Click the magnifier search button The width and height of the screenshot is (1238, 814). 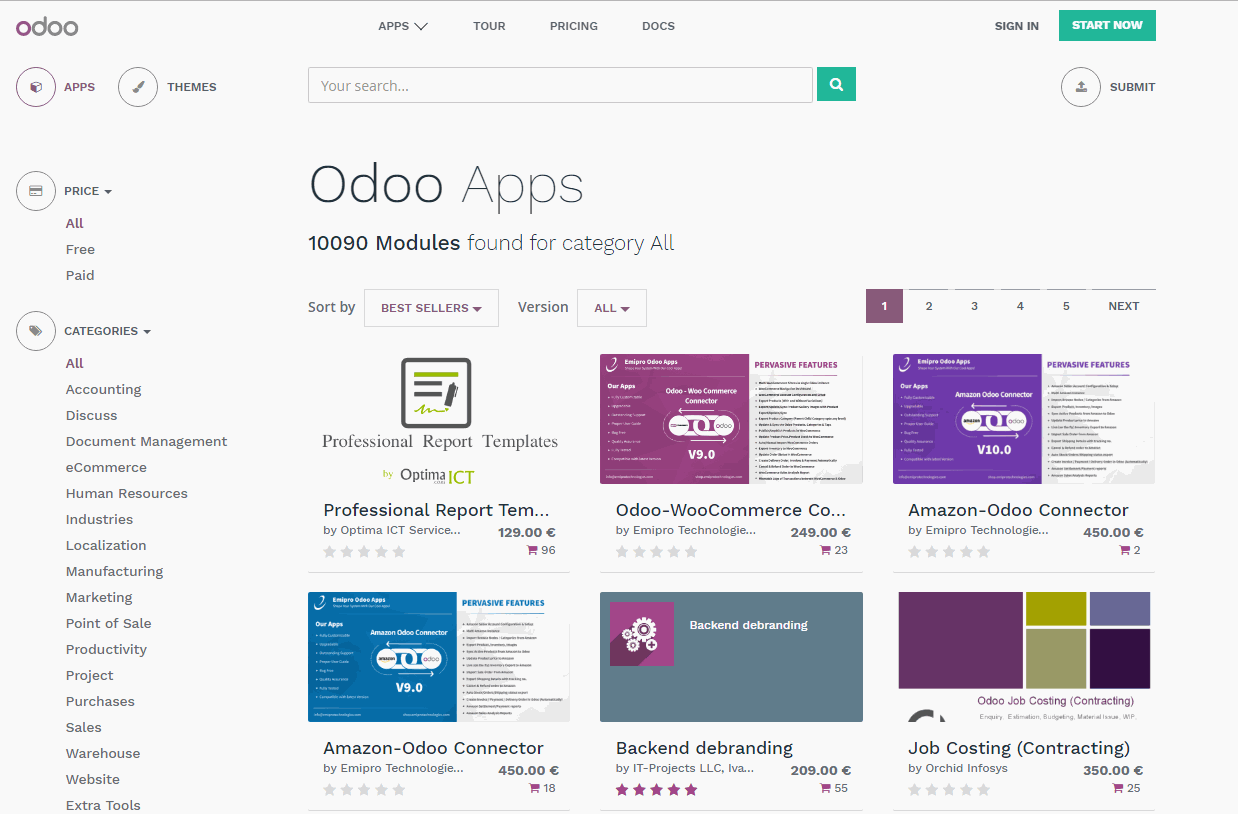coord(836,85)
